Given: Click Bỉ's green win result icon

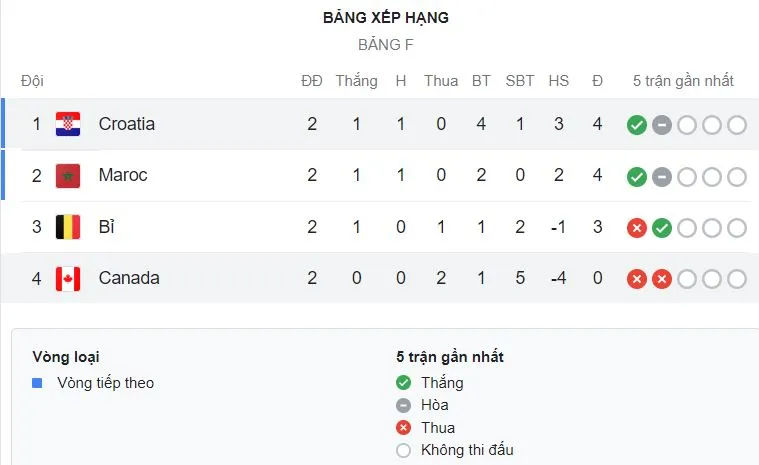Looking at the screenshot, I should click(661, 228).
